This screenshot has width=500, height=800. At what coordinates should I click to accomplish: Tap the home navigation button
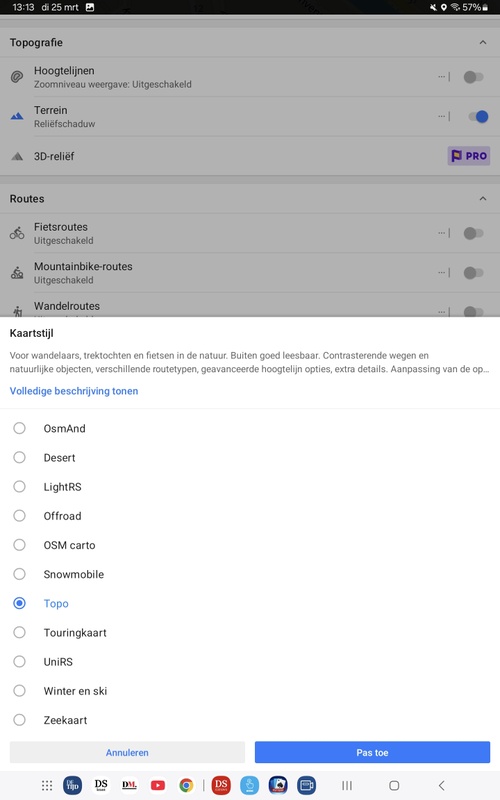click(x=394, y=785)
